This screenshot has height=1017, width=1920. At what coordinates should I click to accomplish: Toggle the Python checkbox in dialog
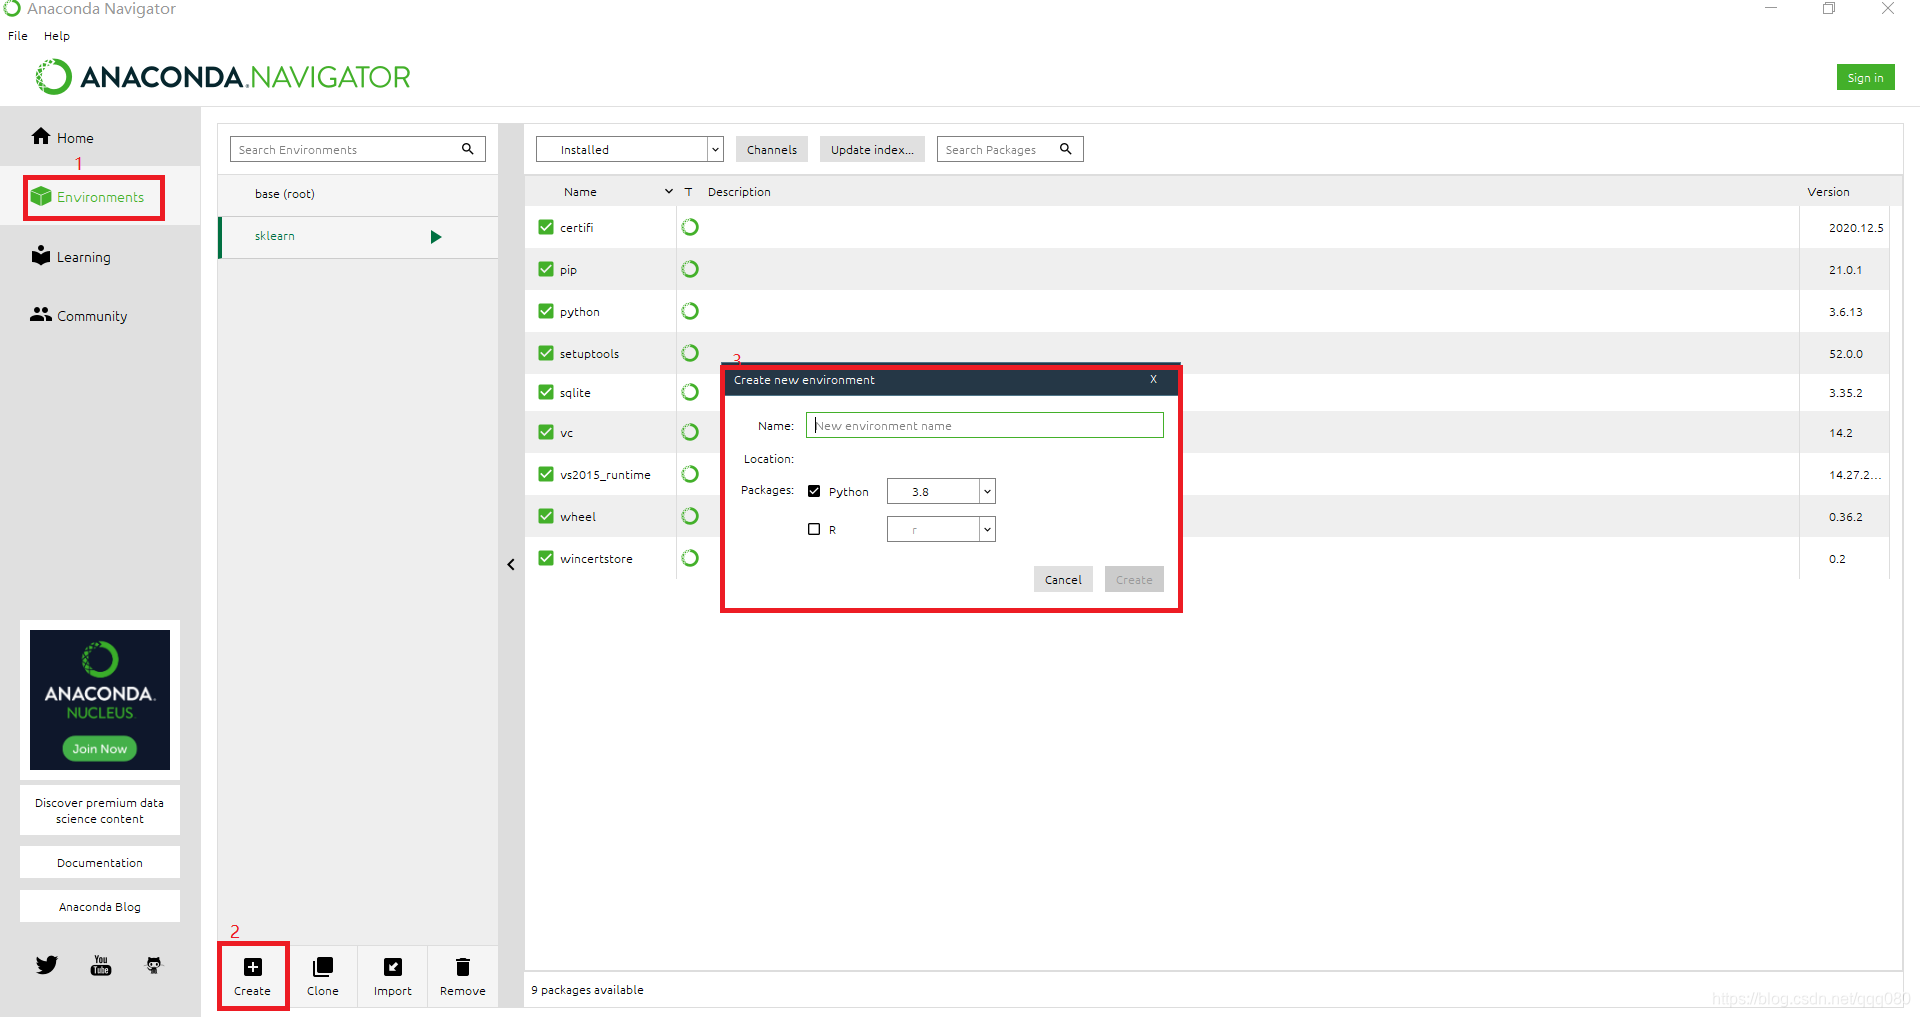pos(814,491)
